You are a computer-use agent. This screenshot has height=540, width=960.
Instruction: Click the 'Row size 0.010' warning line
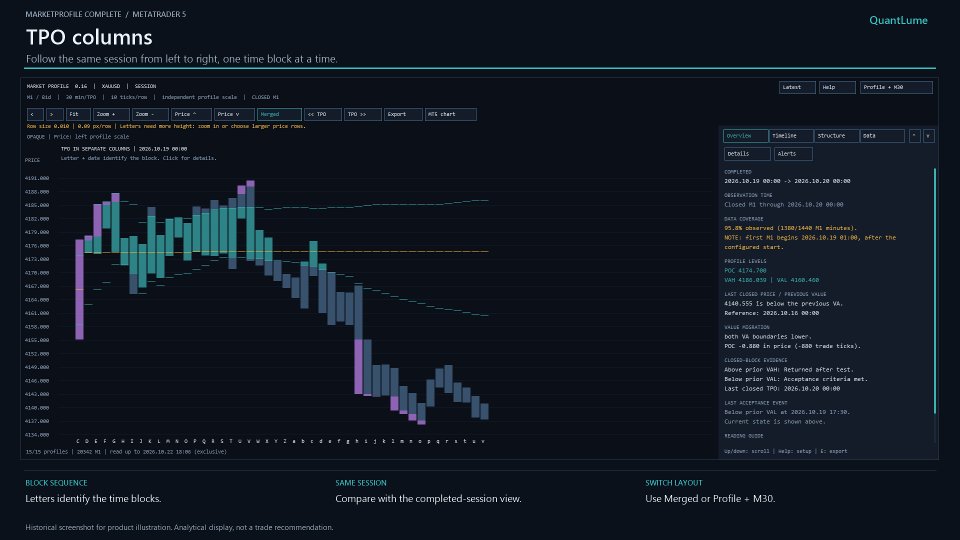click(166, 126)
